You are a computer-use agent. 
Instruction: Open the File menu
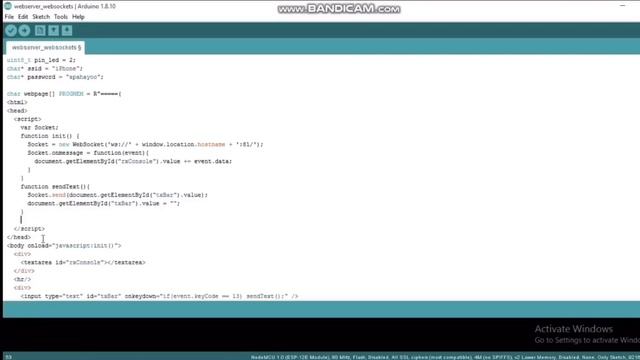click(9, 17)
